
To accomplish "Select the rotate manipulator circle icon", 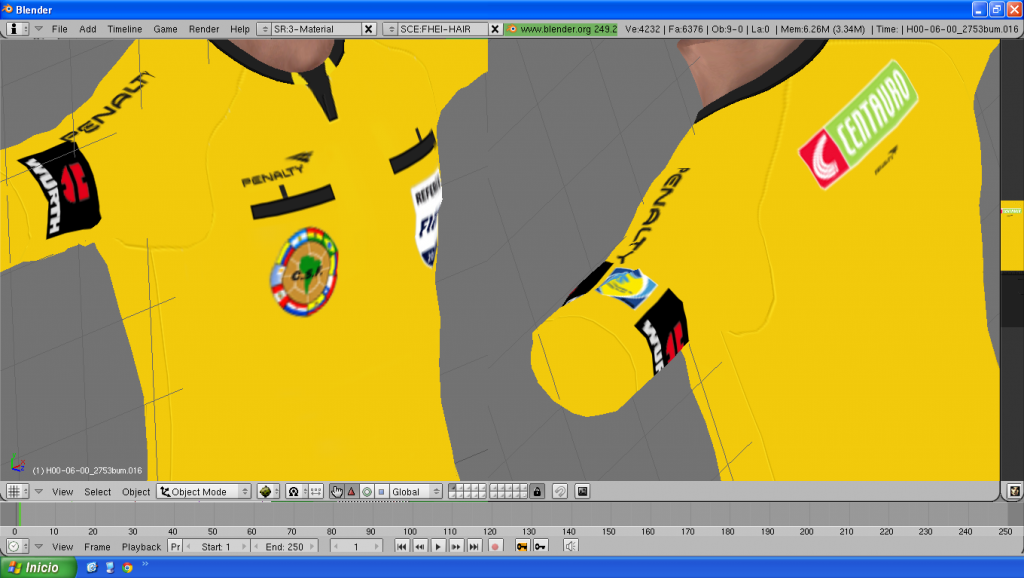I will pos(366,492).
